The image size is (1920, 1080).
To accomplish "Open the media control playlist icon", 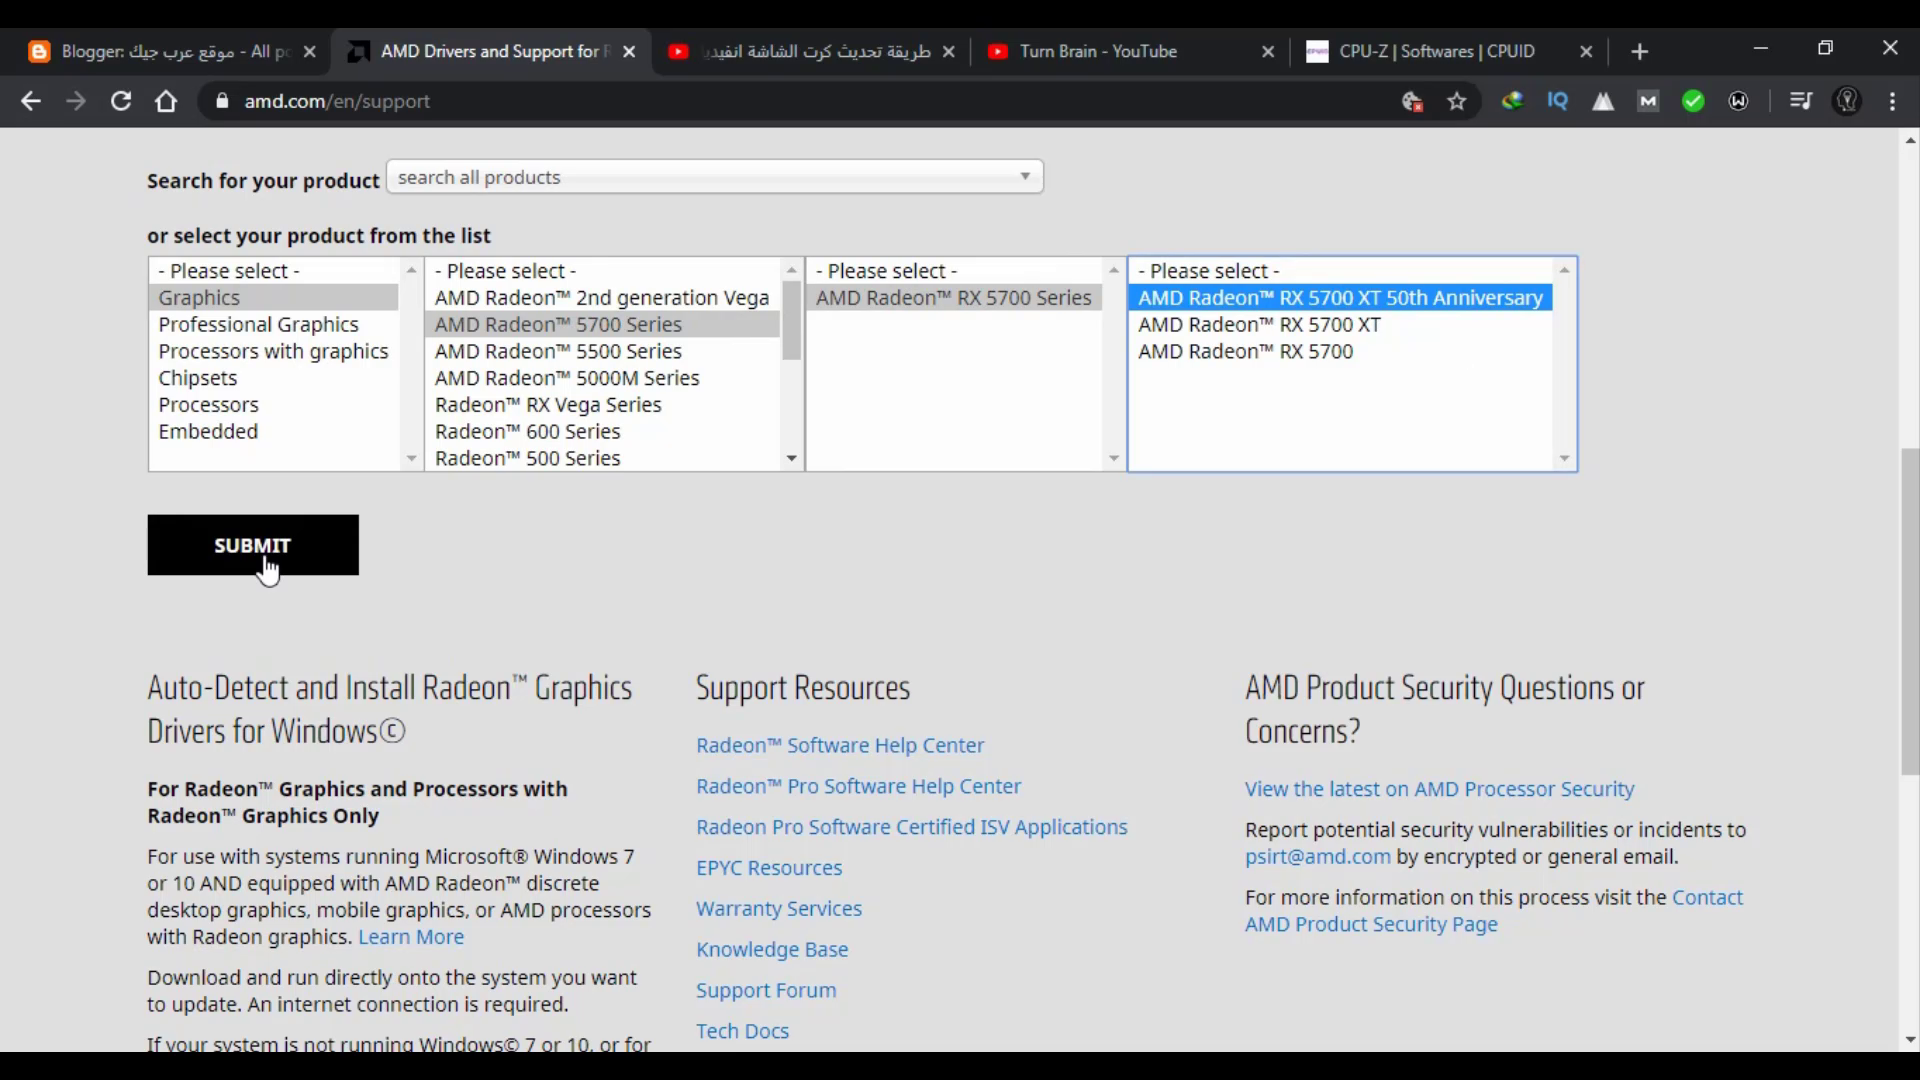I will point(1801,101).
